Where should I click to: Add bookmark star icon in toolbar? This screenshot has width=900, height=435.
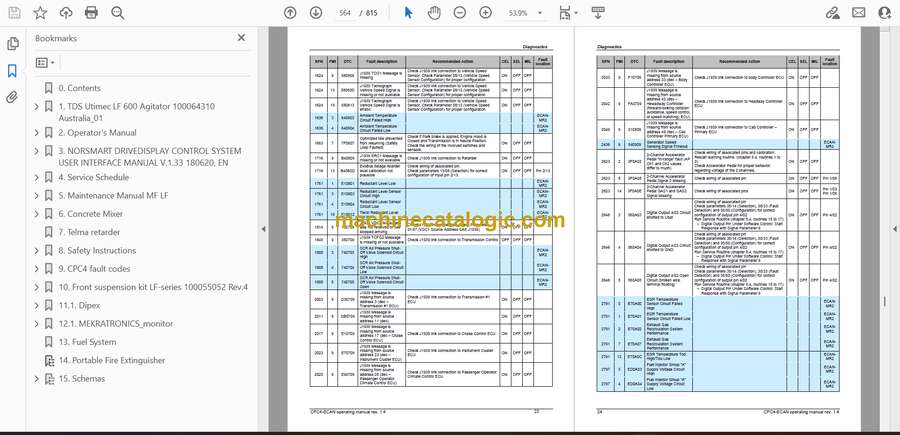click(40, 13)
